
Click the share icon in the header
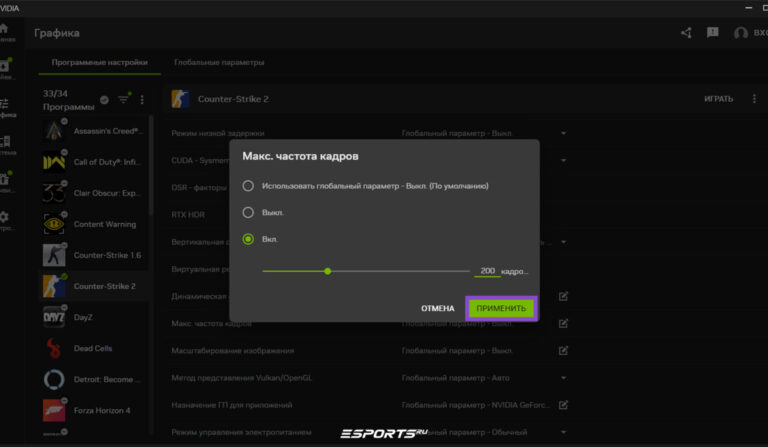(x=686, y=33)
